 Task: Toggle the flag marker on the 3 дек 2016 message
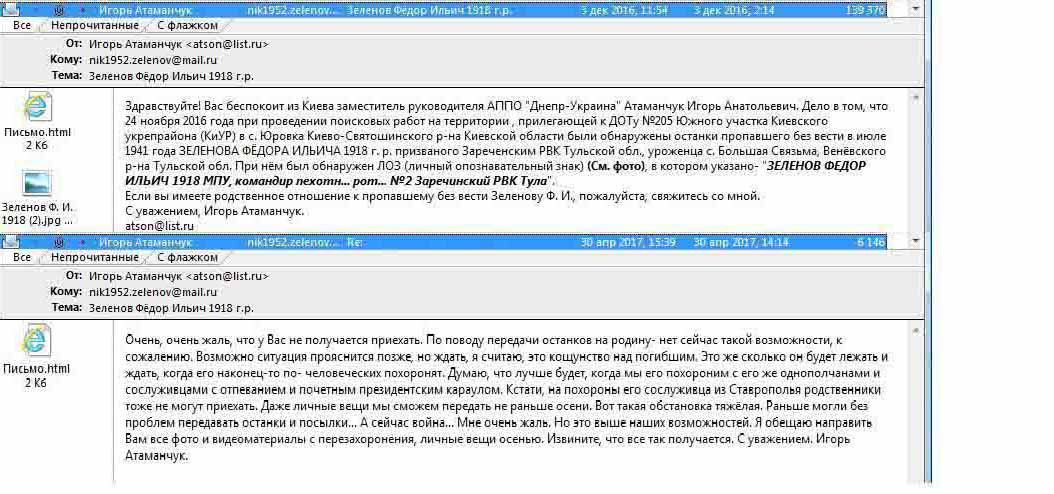click(81, 9)
